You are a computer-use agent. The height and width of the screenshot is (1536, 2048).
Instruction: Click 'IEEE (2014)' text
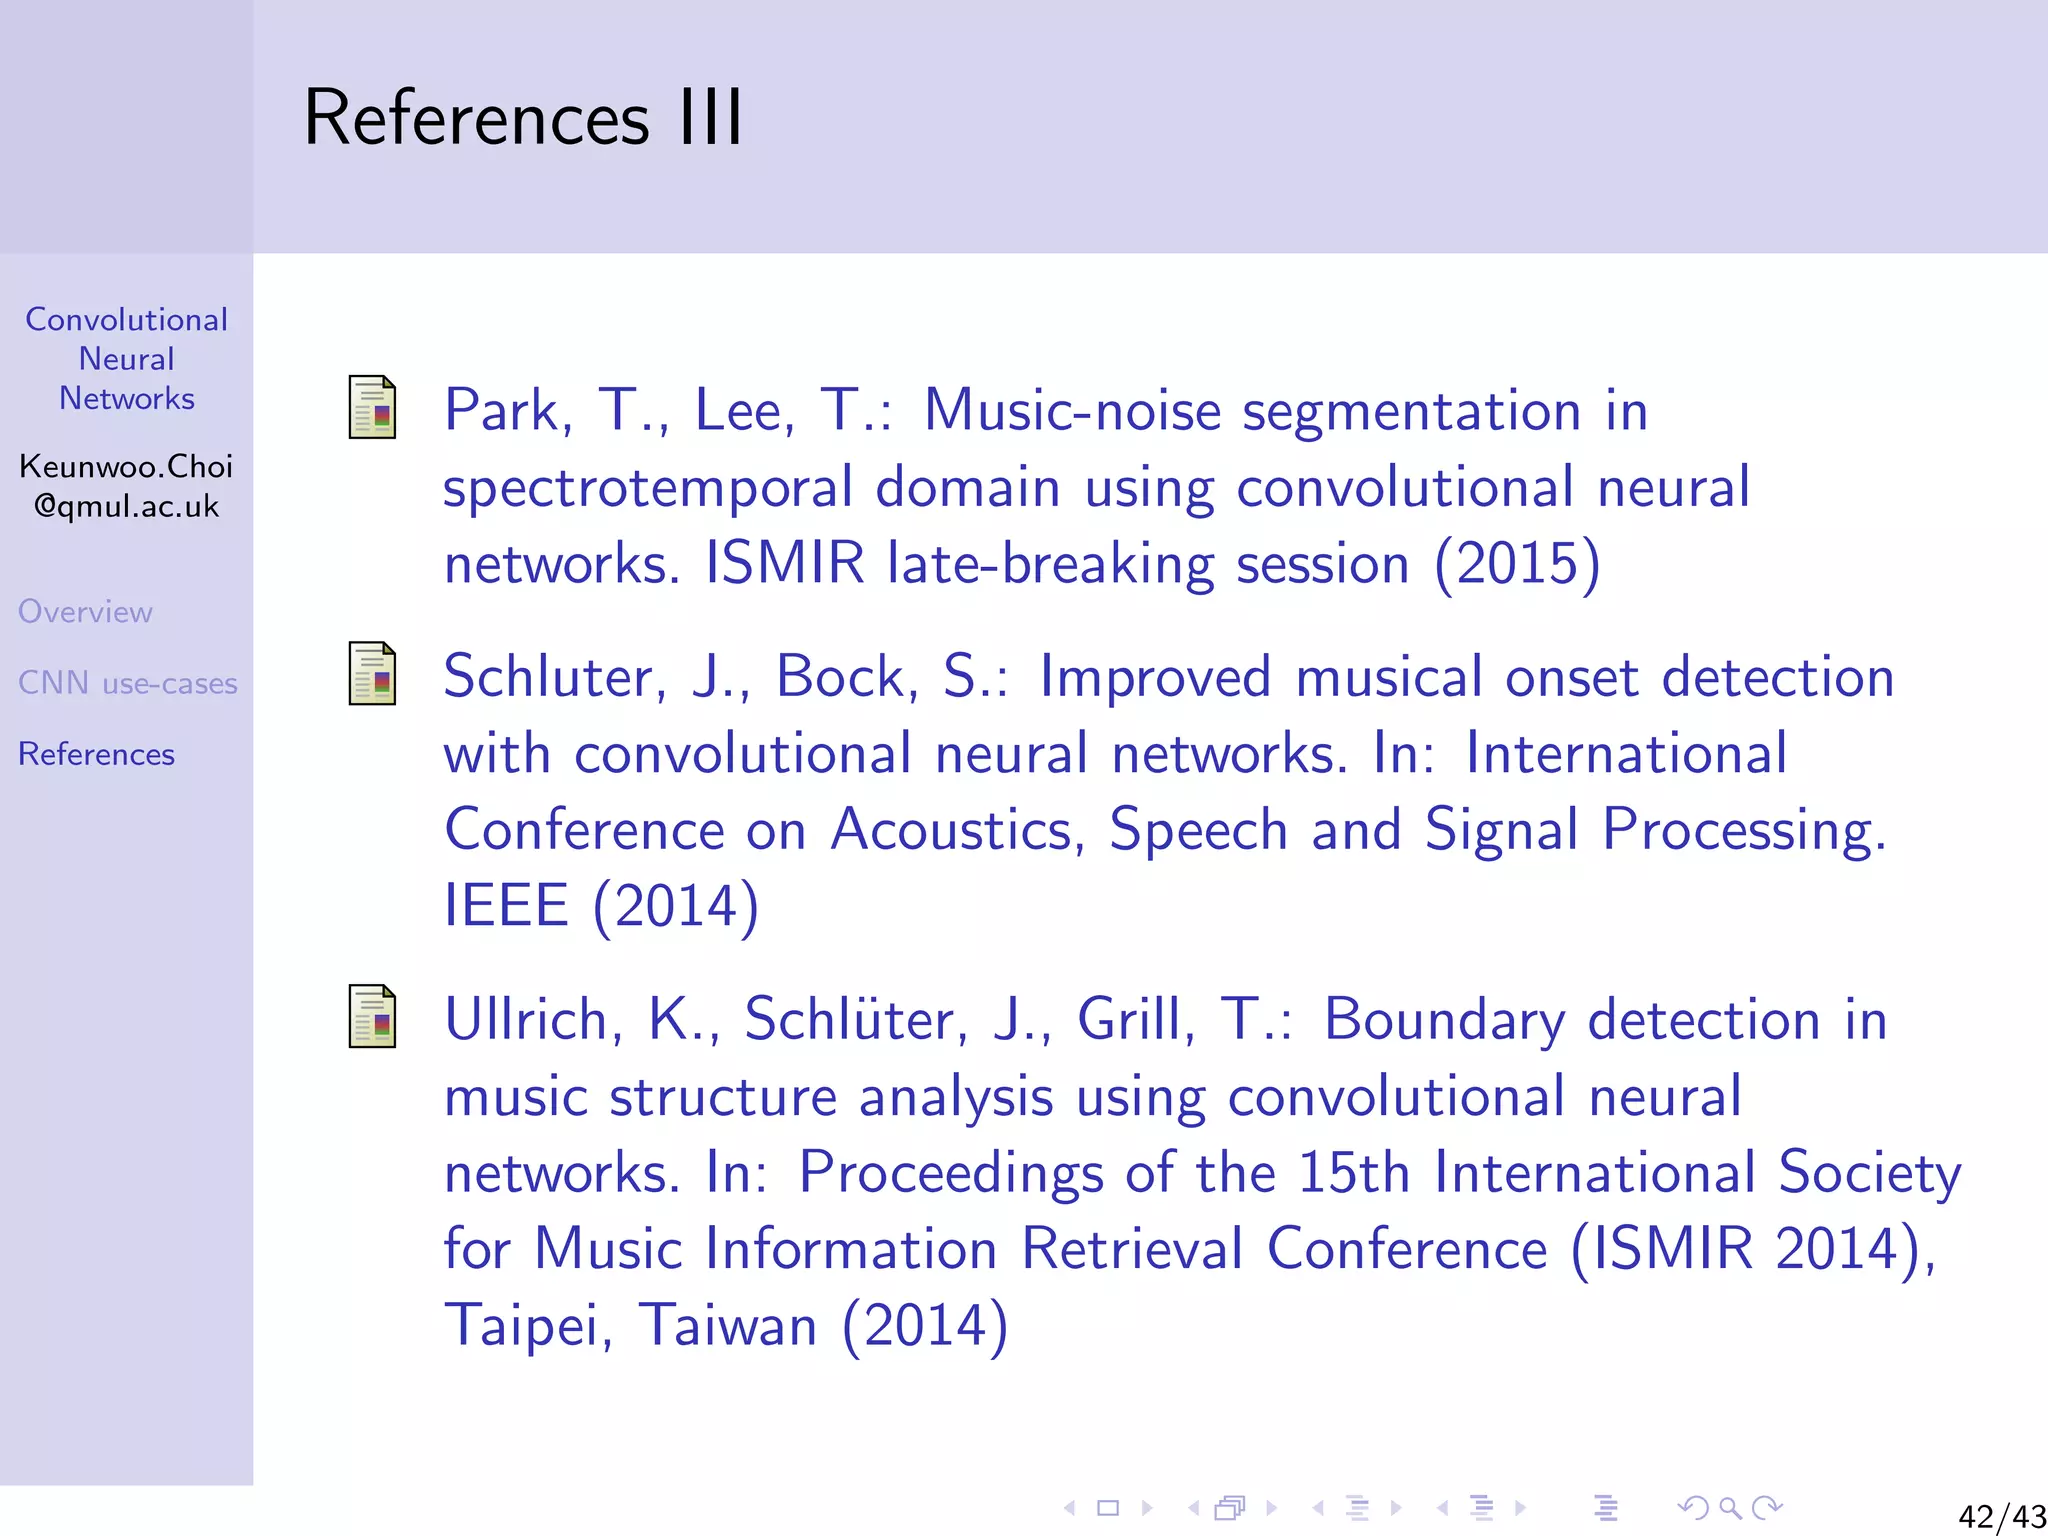point(601,906)
